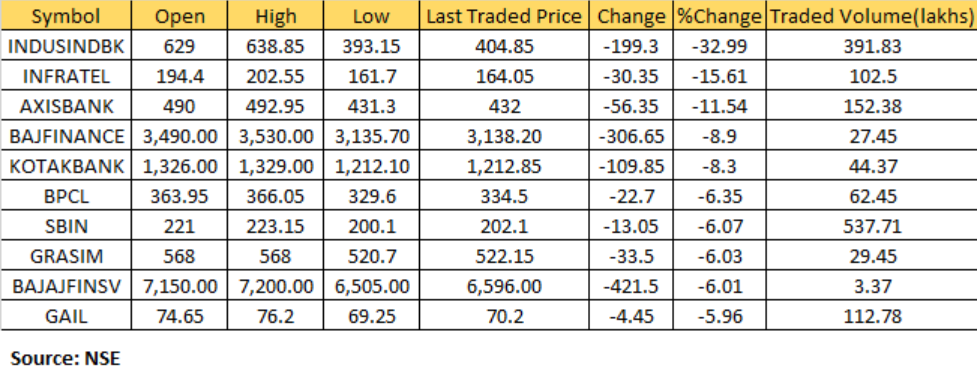Screen dimensions: 977x371
Task: Click GRASIM last traded price 522.15
Action: click(505, 256)
